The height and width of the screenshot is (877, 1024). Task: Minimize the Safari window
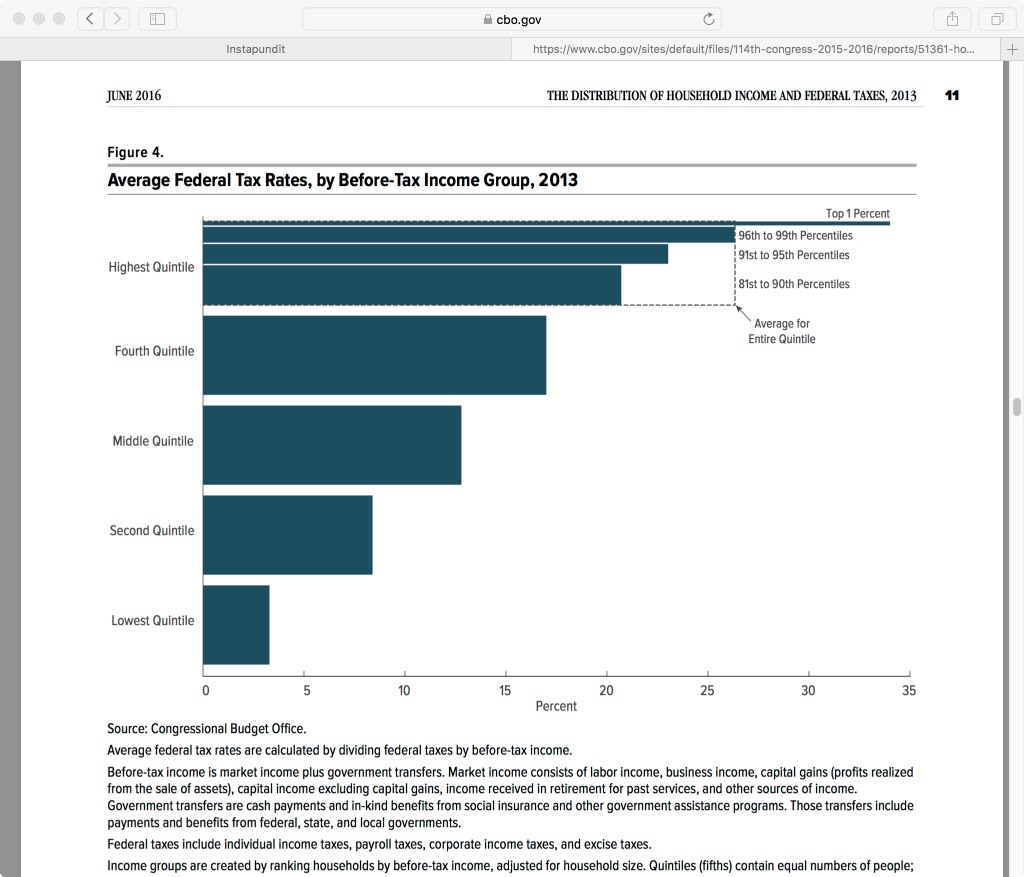pos(38,18)
